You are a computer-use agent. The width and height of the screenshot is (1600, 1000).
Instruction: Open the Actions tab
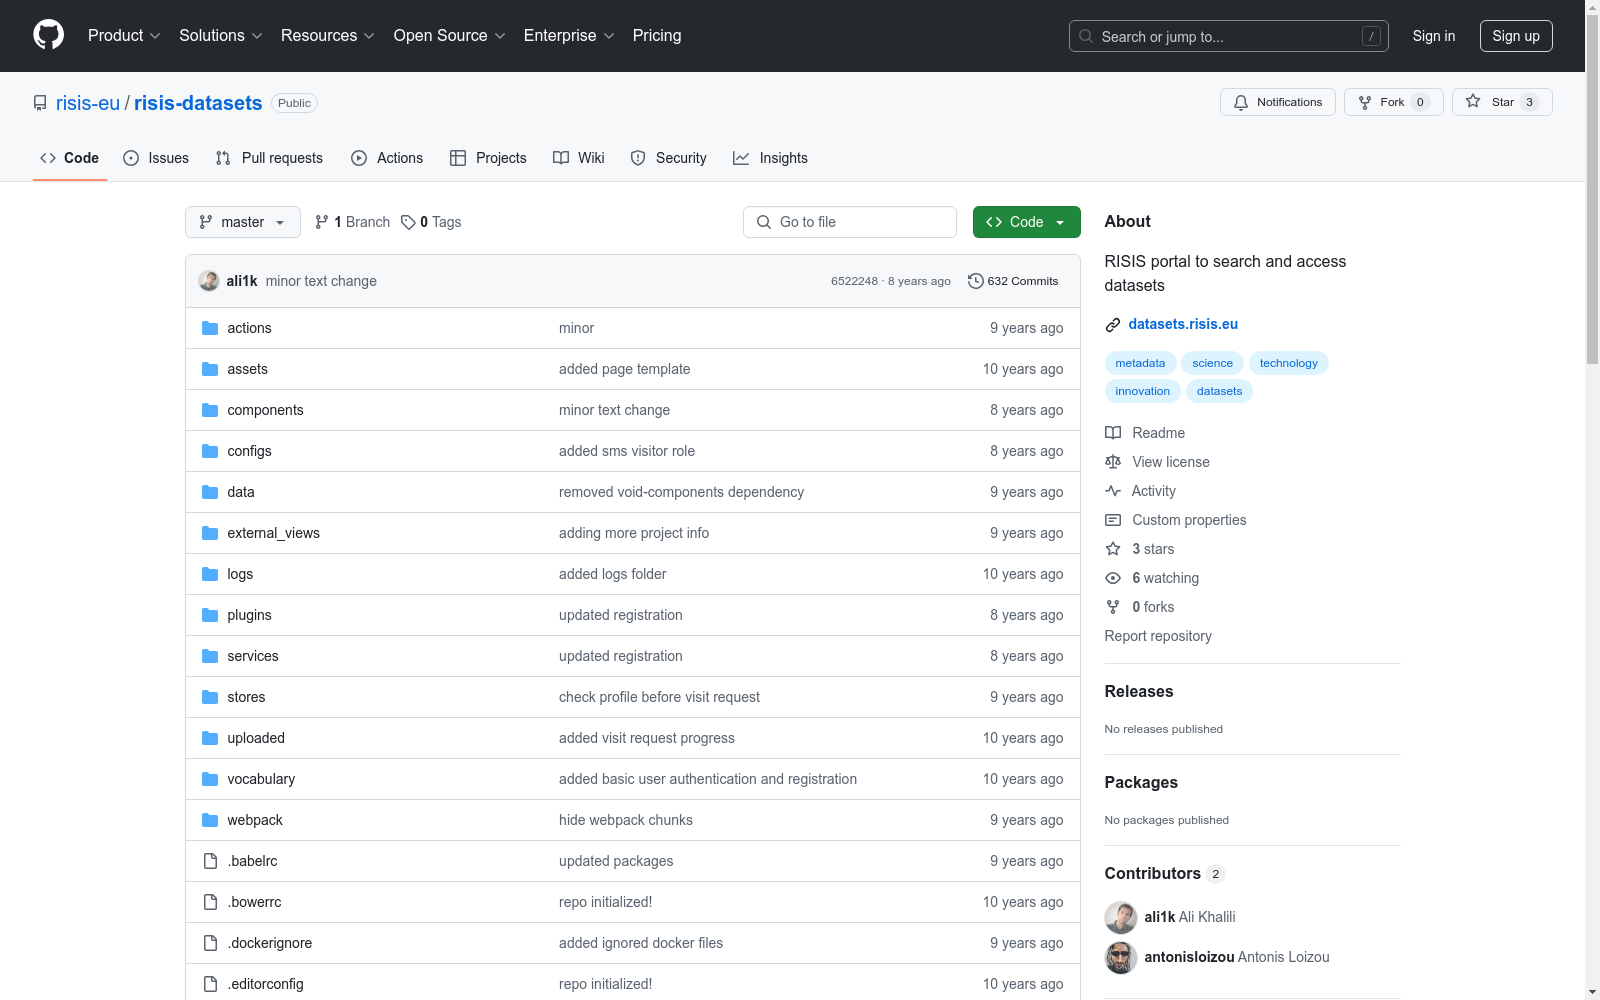tap(387, 158)
